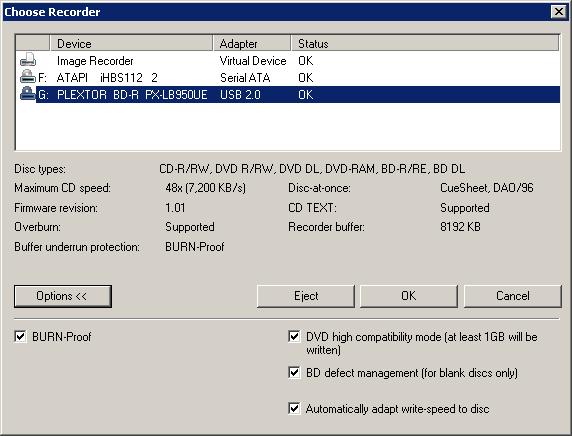Confirm recorder choice with OK button
Screen dimensions: 572x436
[409, 296]
